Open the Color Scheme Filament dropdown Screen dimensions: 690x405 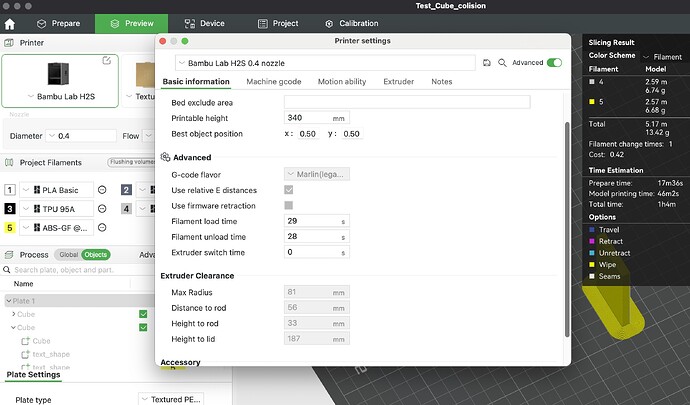pyautogui.click(x=663, y=57)
